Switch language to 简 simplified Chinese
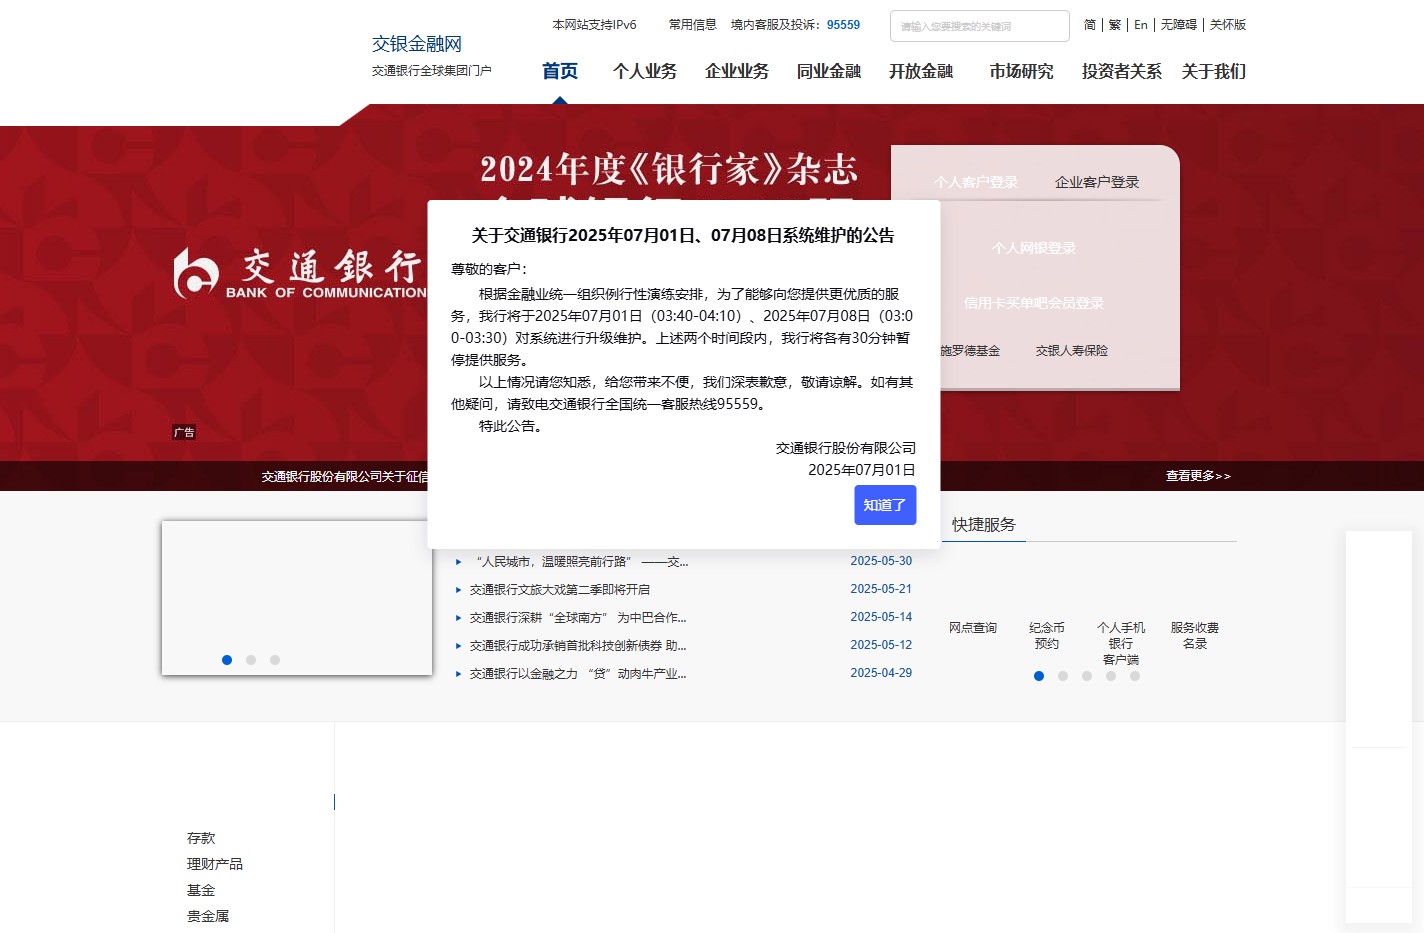The image size is (1424, 933). coord(1090,25)
